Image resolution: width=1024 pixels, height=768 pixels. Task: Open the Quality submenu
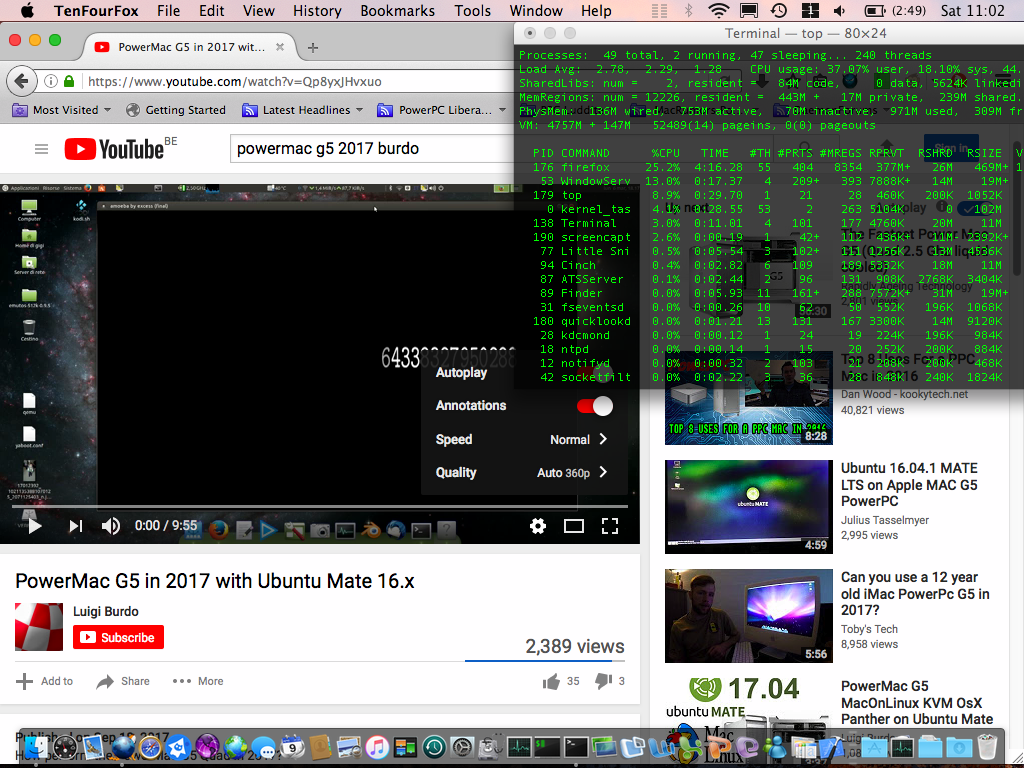point(522,473)
